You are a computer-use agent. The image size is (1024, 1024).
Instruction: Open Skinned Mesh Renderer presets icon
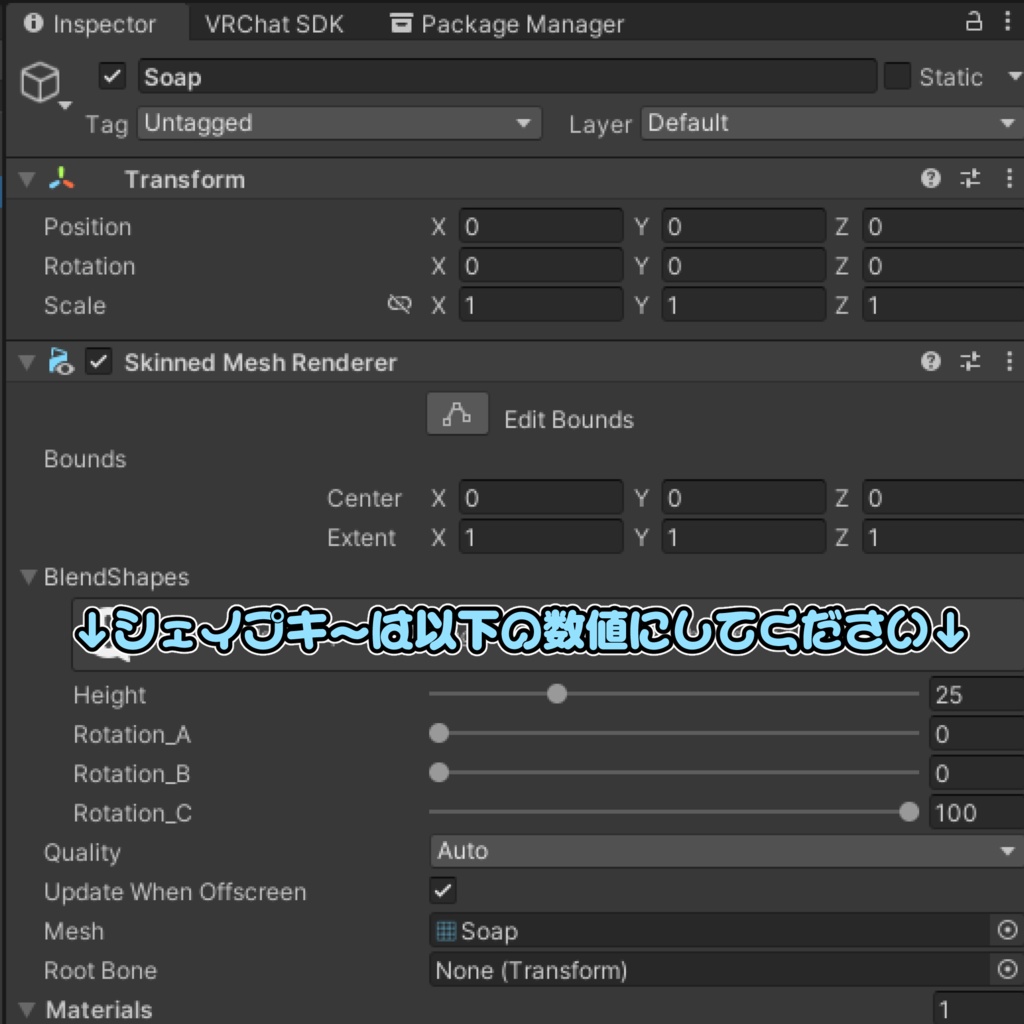tap(970, 360)
